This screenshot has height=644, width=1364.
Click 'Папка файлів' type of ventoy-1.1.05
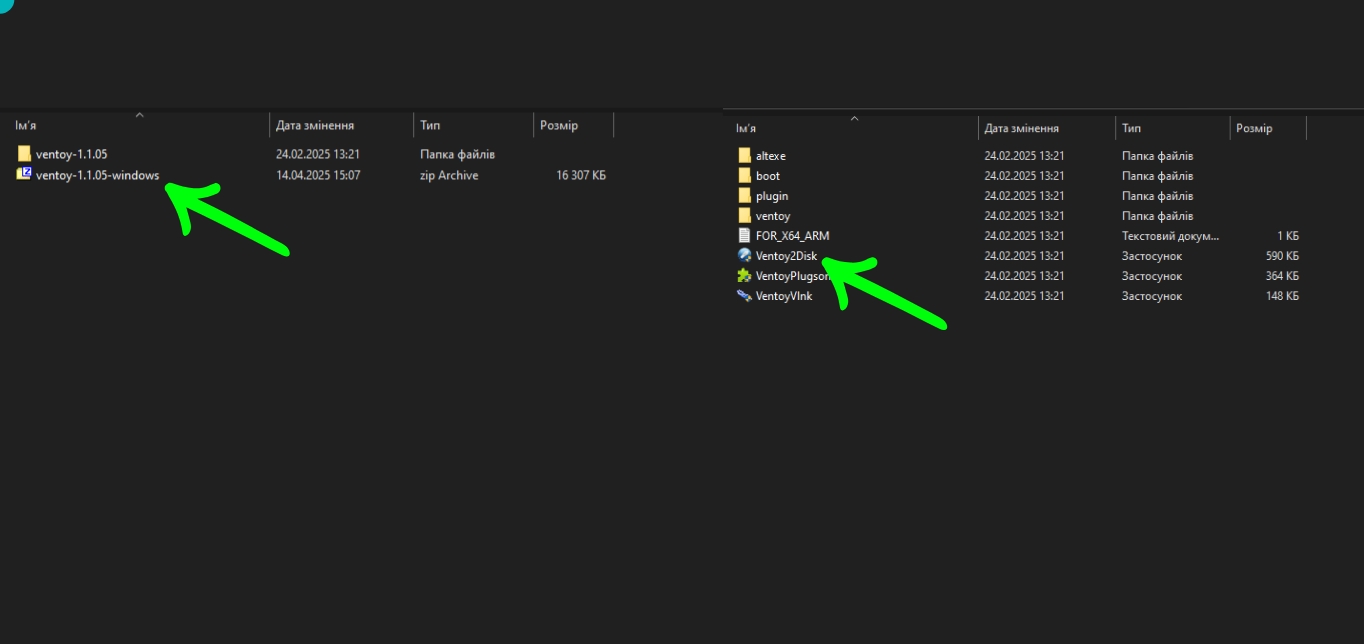tap(457, 155)
